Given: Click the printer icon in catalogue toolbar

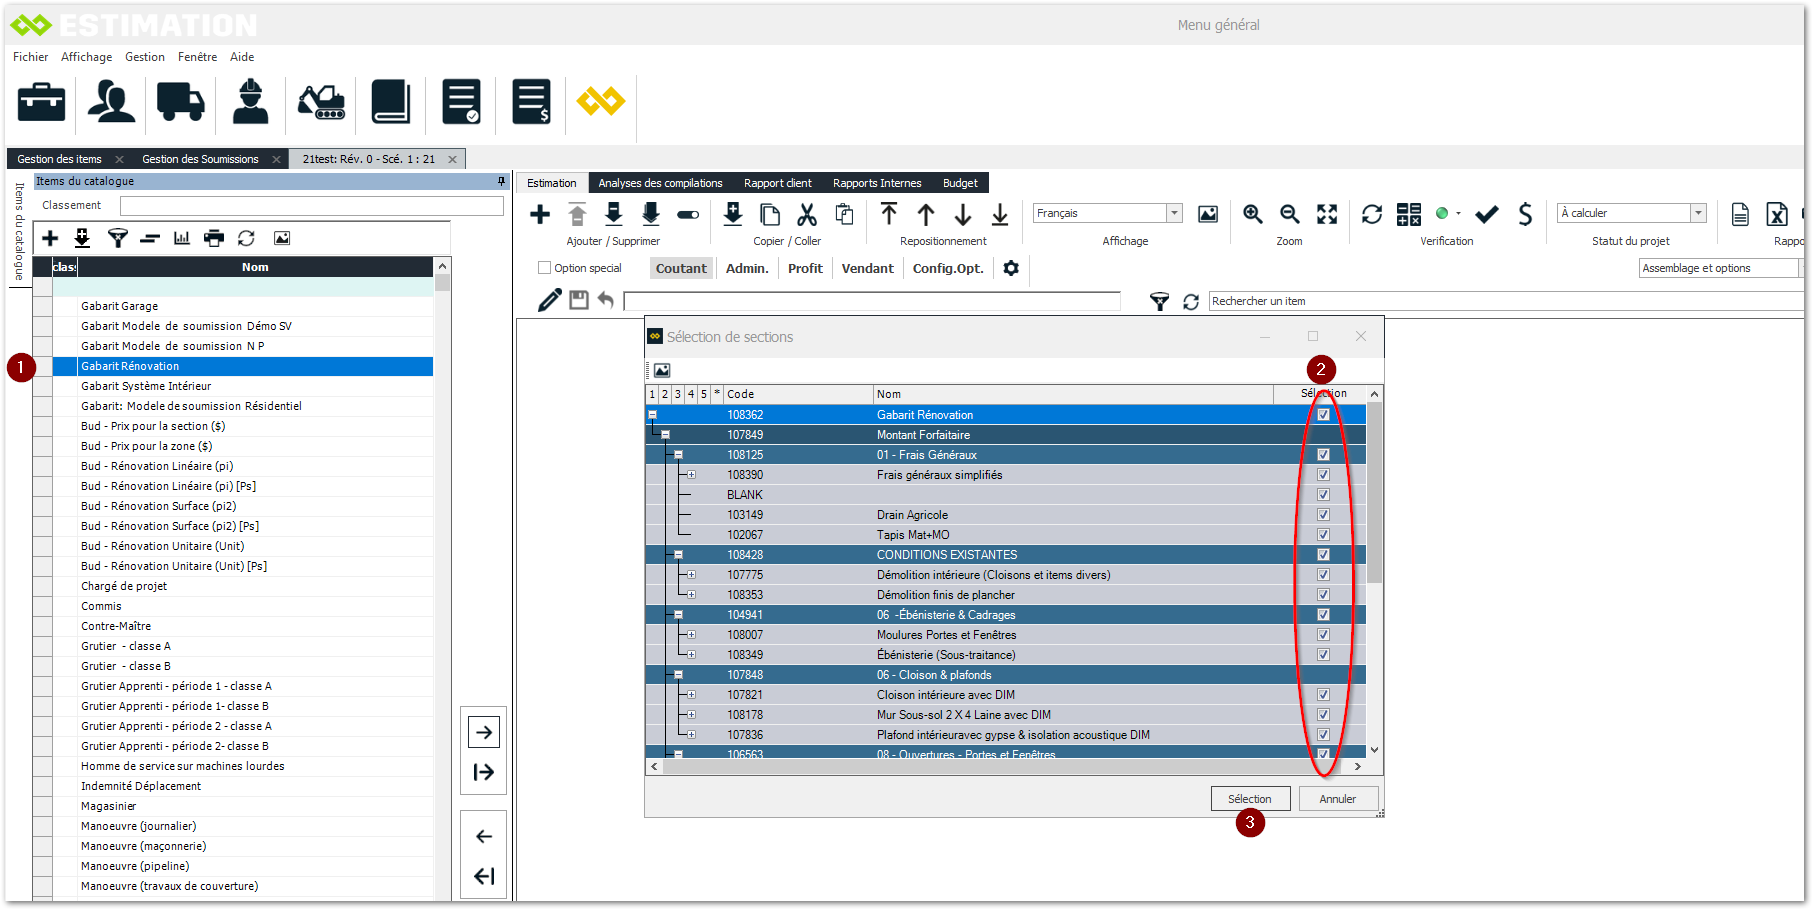Looking at the screenshot, I should coord(214,238).
